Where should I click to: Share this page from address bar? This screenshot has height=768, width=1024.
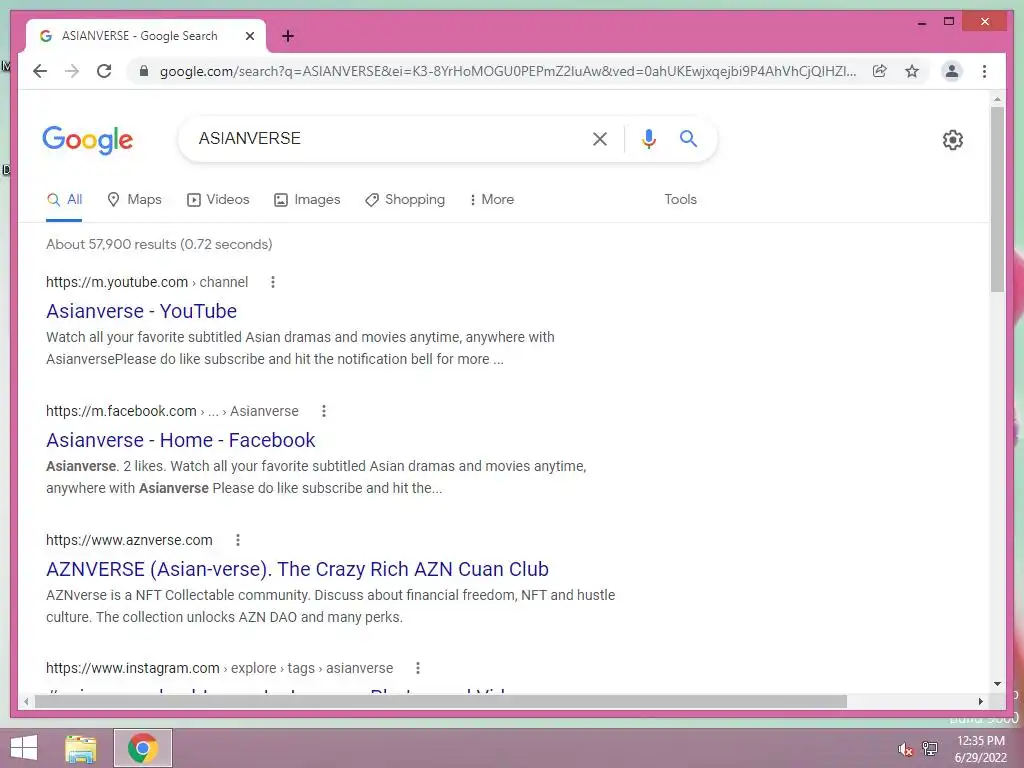click(x=880, y=71)
